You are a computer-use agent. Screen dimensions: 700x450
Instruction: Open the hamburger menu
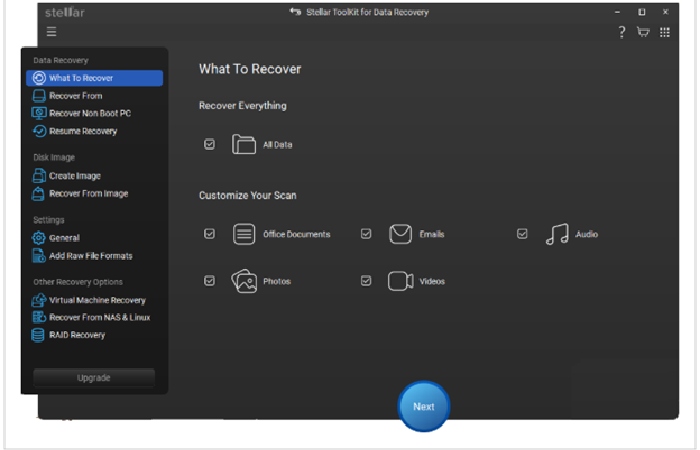[x=51, y=32]
